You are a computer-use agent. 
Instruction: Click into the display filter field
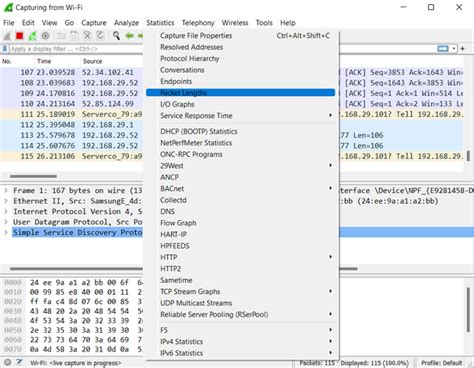click(76, 49)
